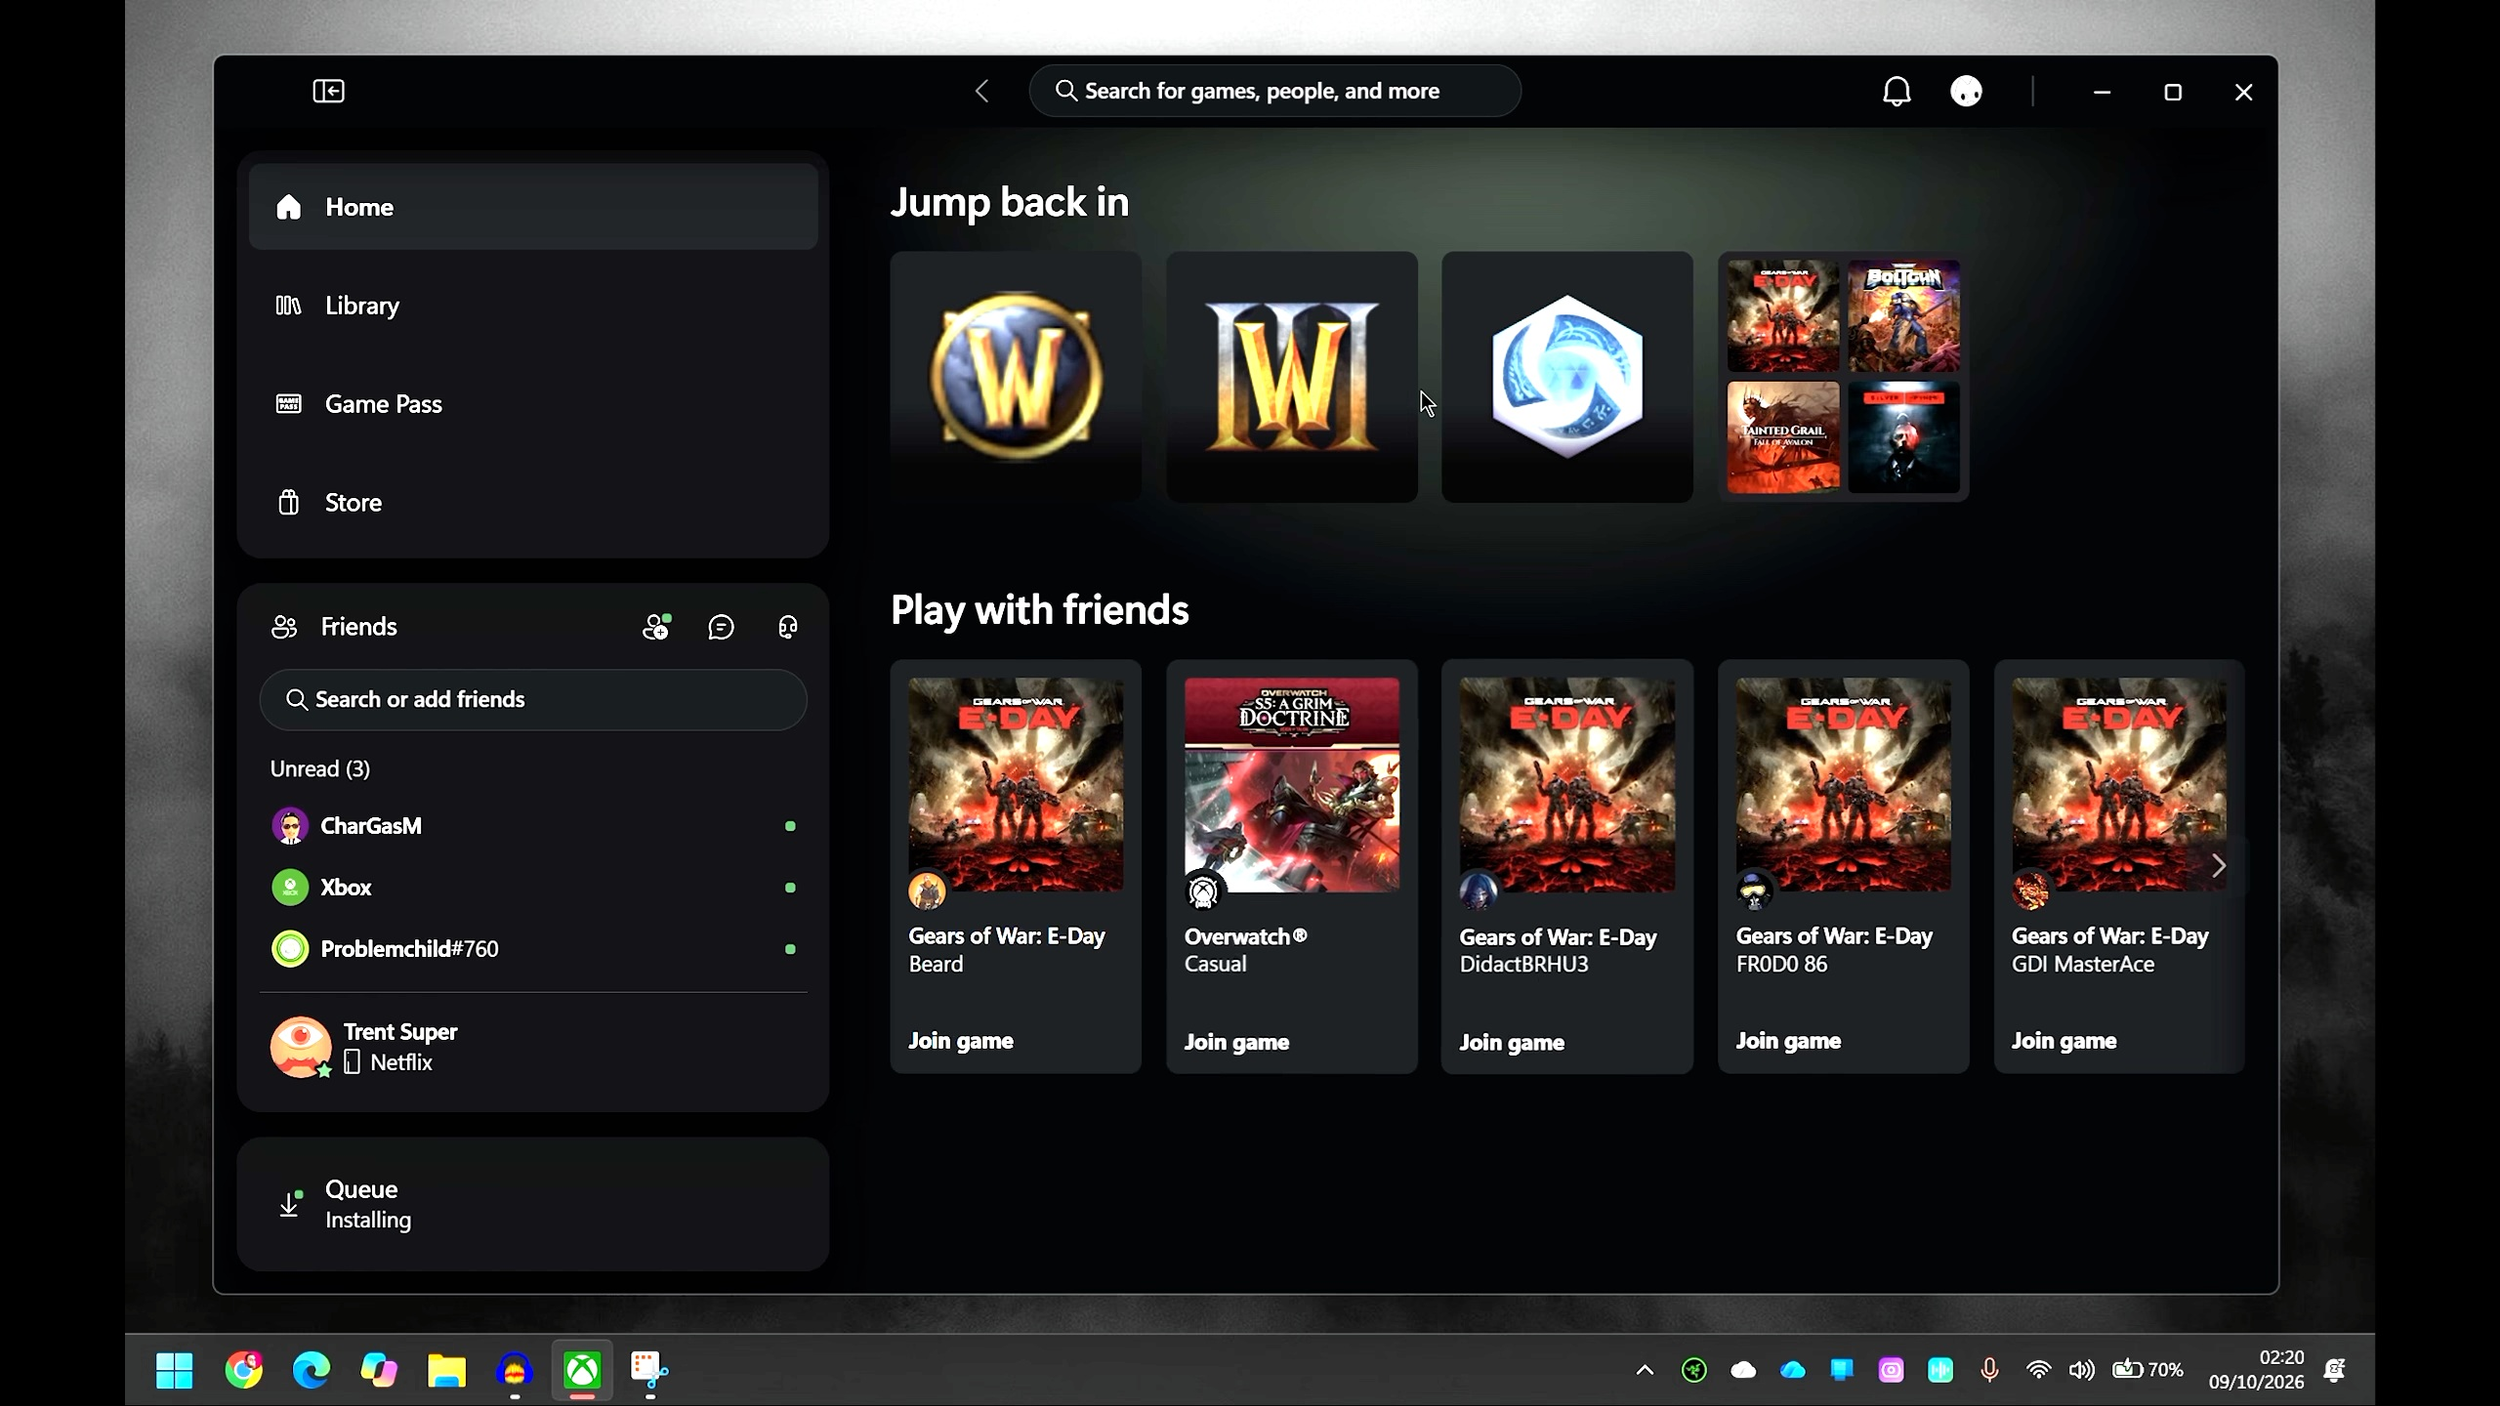Click the add friend icon in Friends

click(x=656, y=627)
